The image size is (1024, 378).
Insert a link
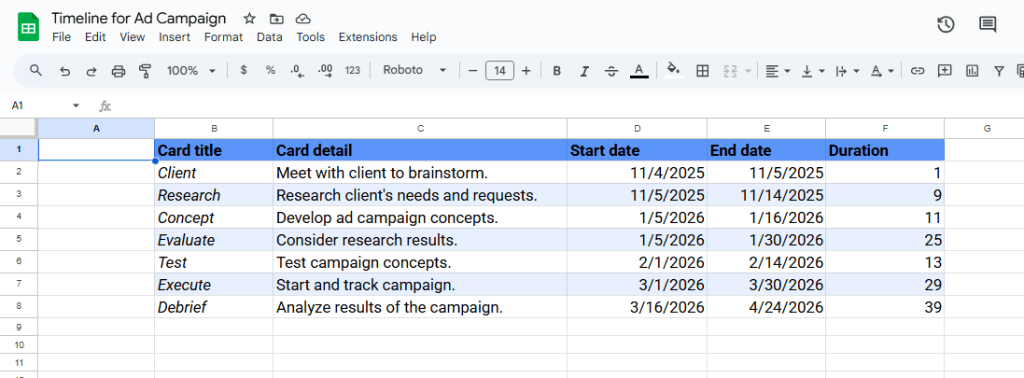(x=918, y=71)
